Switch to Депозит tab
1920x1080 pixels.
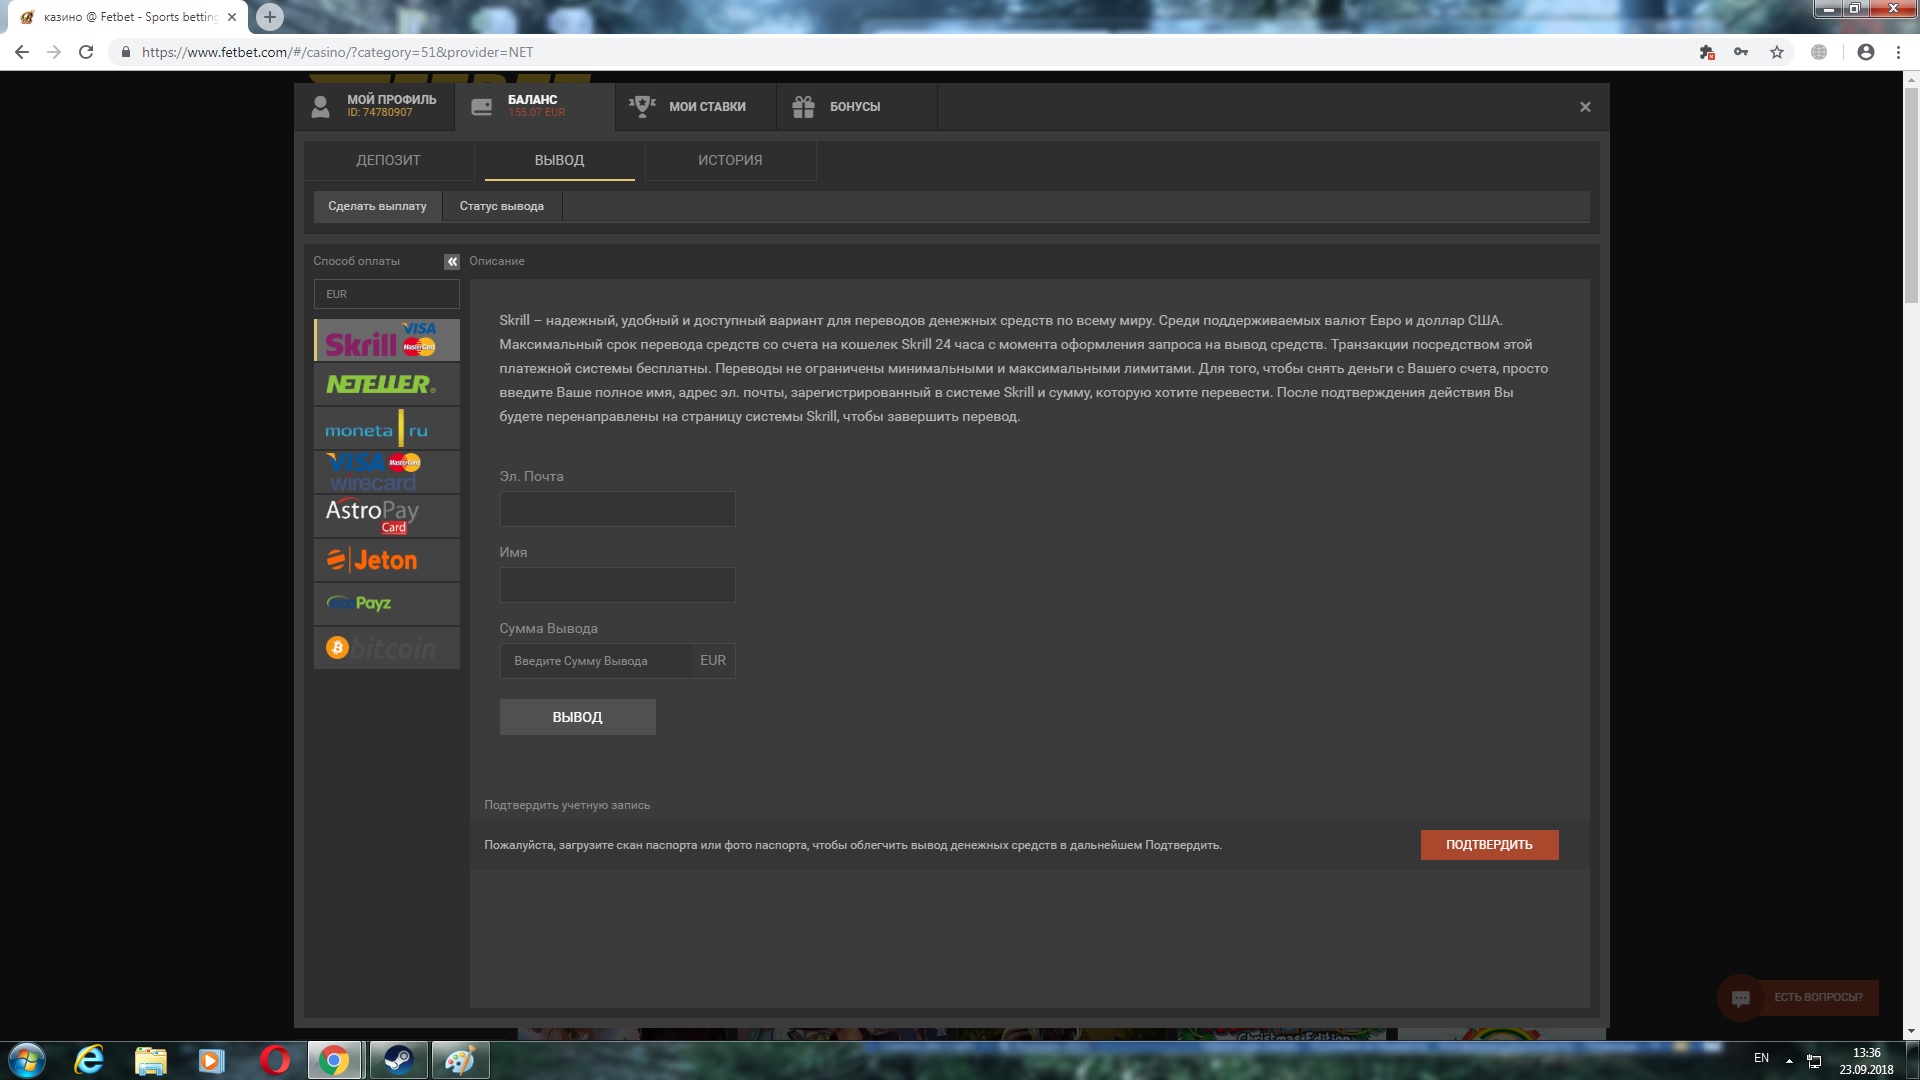pyautogui.click(x=388, y=160)
